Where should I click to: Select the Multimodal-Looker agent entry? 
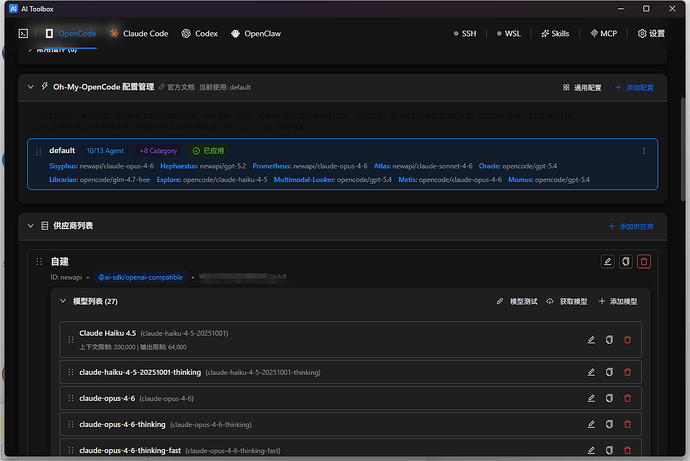point(333,179)
